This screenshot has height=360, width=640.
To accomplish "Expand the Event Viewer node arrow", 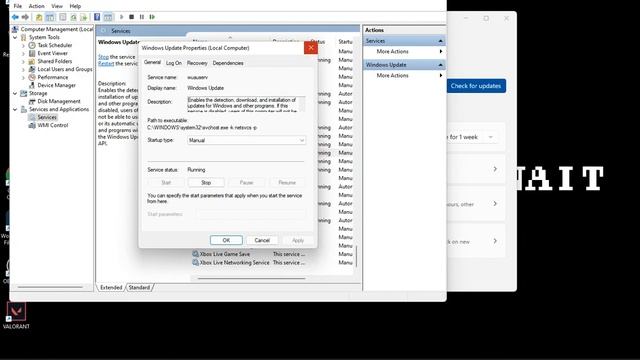I will 24,53.
